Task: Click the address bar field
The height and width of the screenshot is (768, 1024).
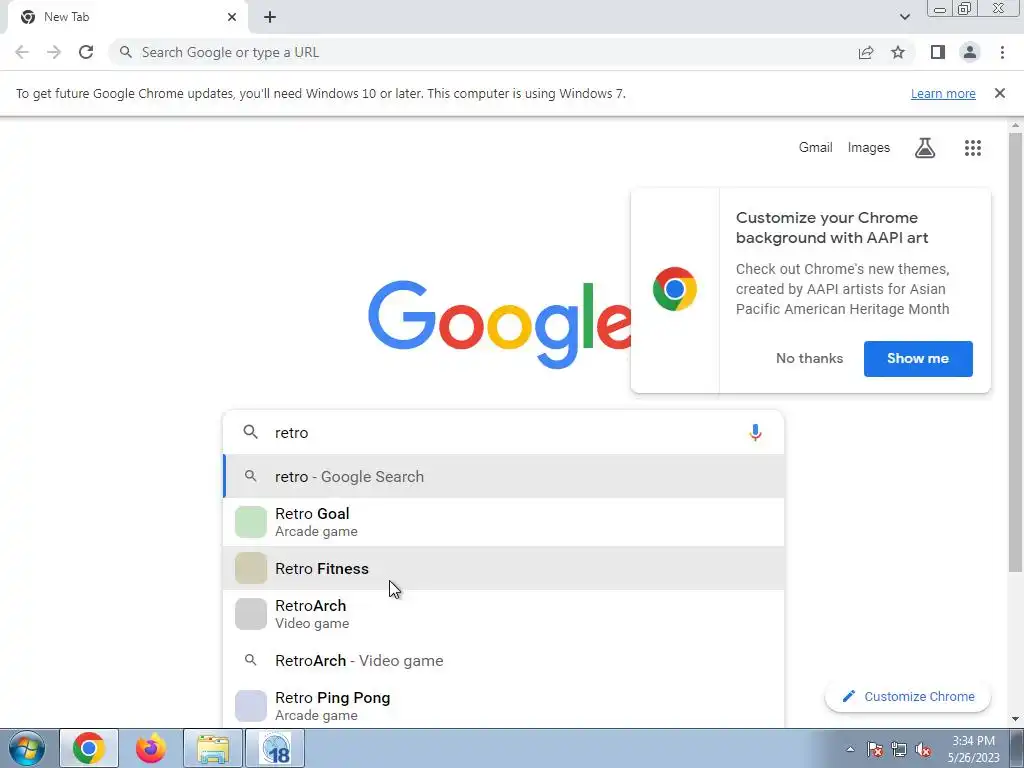Action: [483, 52]
